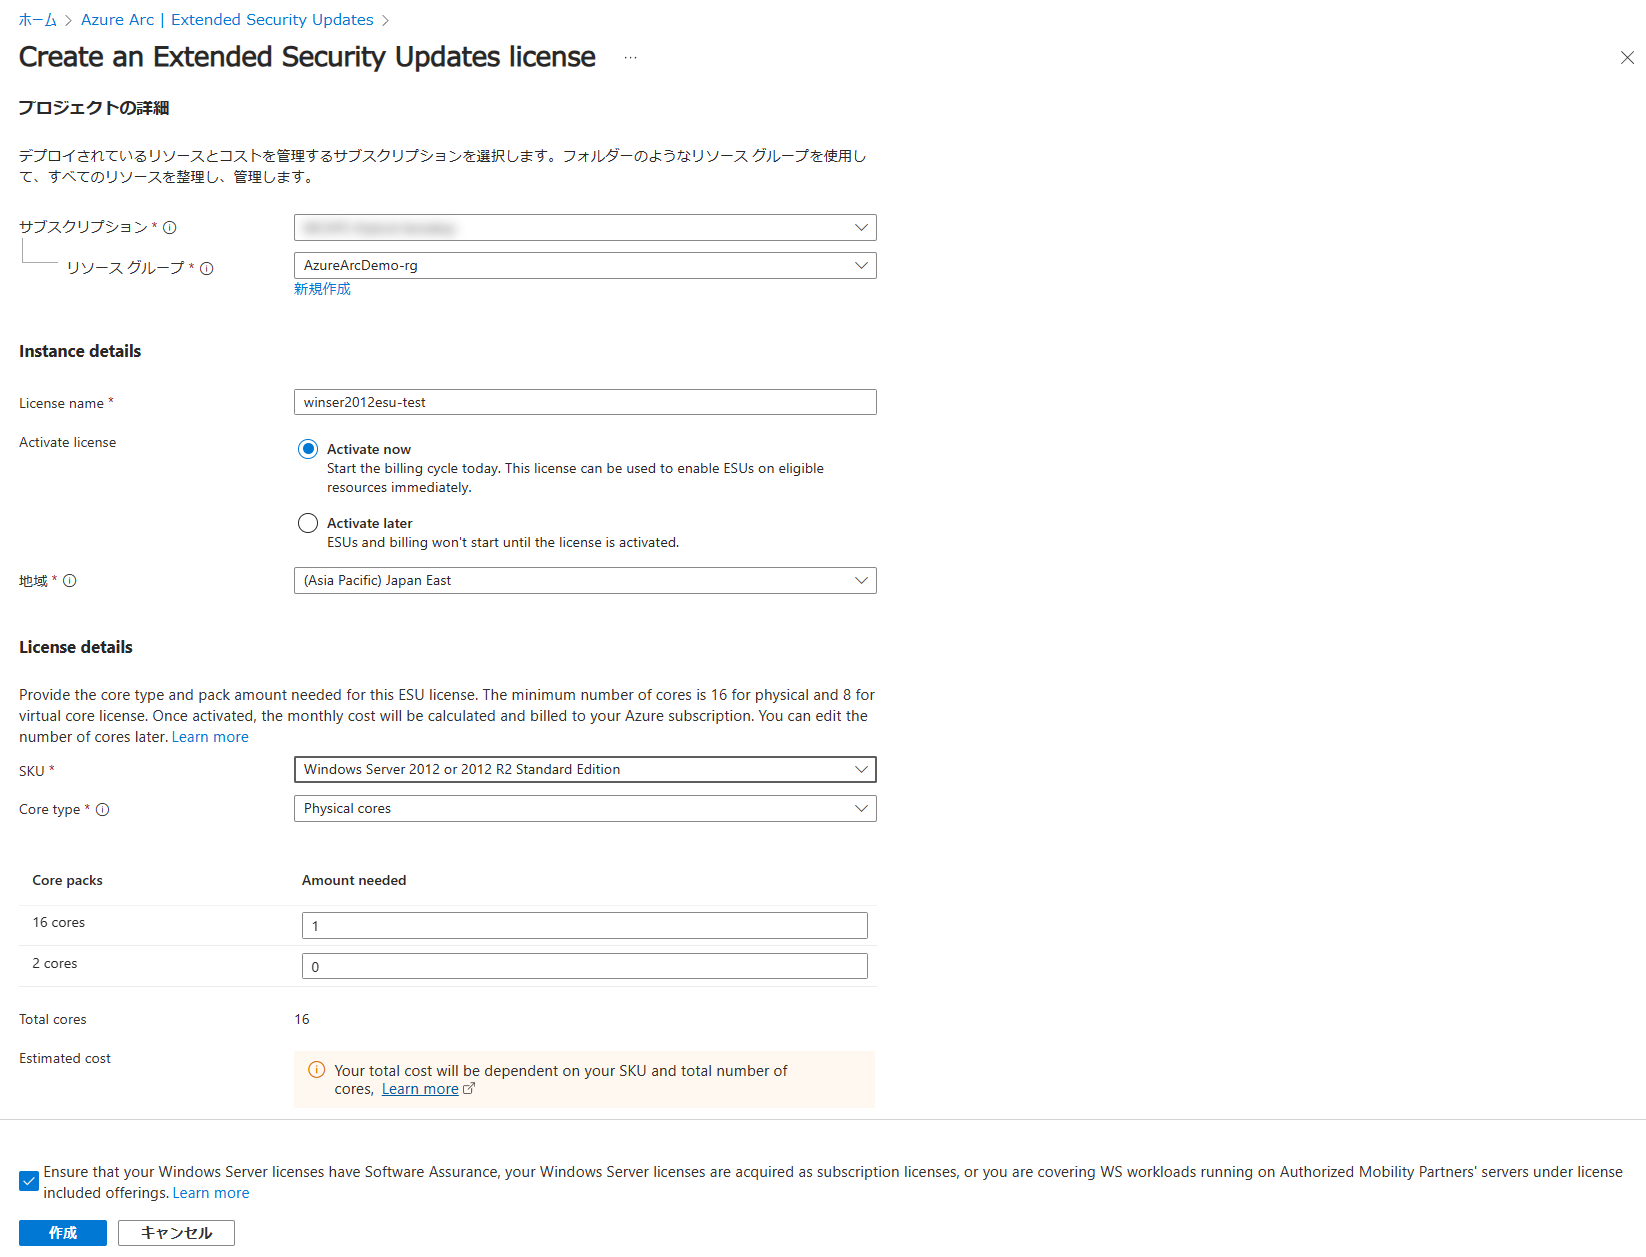1646x1257 pixels.
Task: Click the 新規作成 link under resource group
Action: tap(322, 289)
